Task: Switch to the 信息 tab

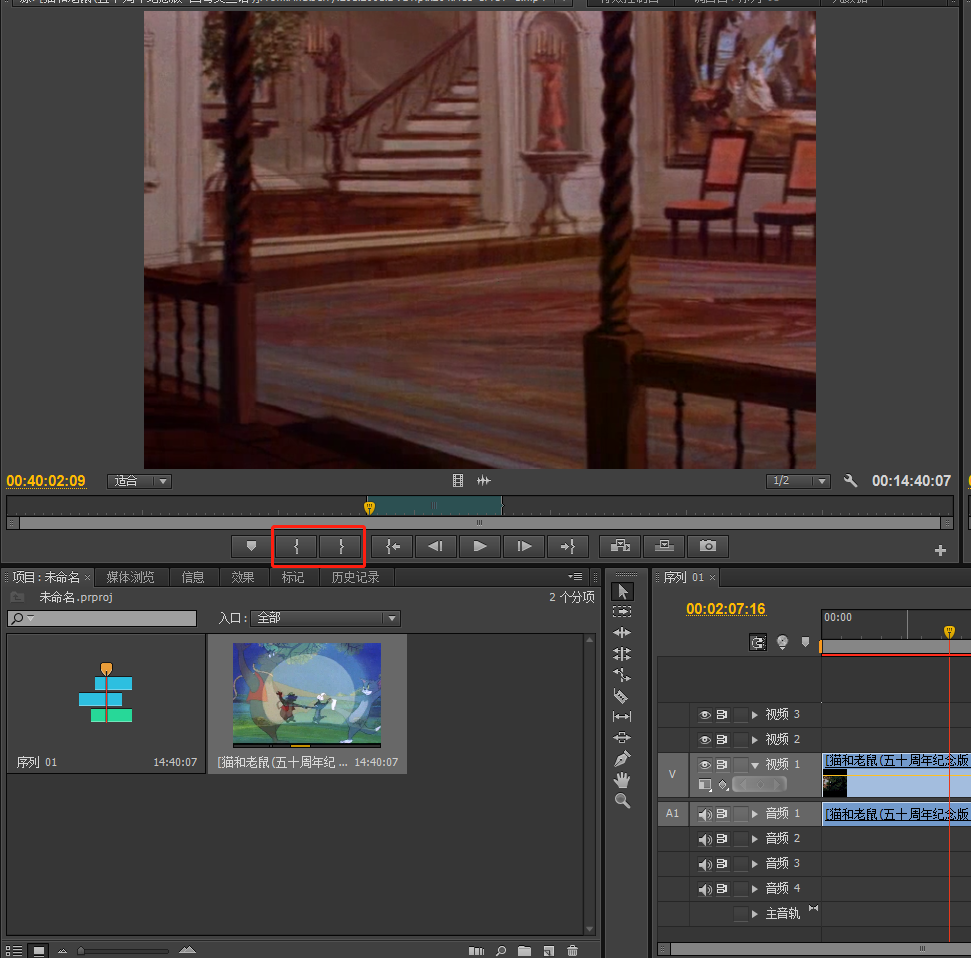Action: (193, 577)
